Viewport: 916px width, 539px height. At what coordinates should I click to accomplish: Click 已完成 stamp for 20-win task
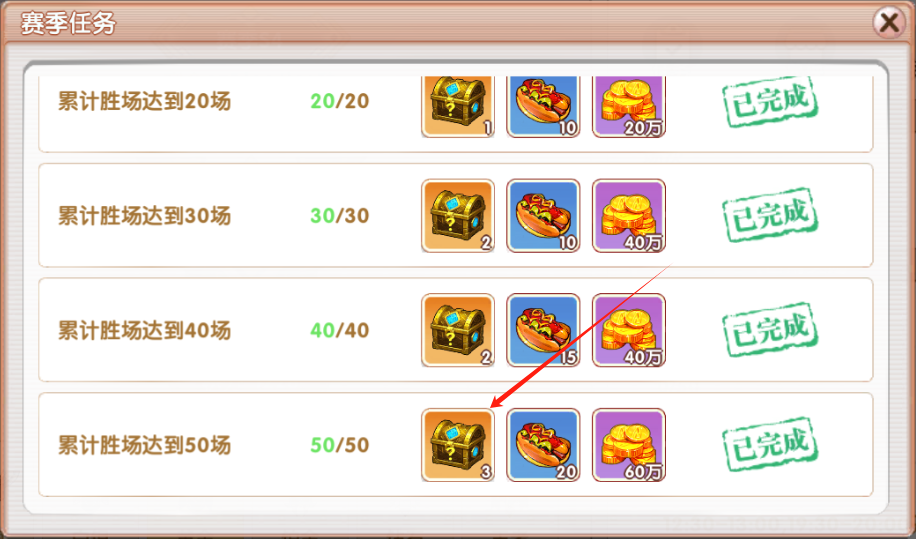(x=770, y=101)
